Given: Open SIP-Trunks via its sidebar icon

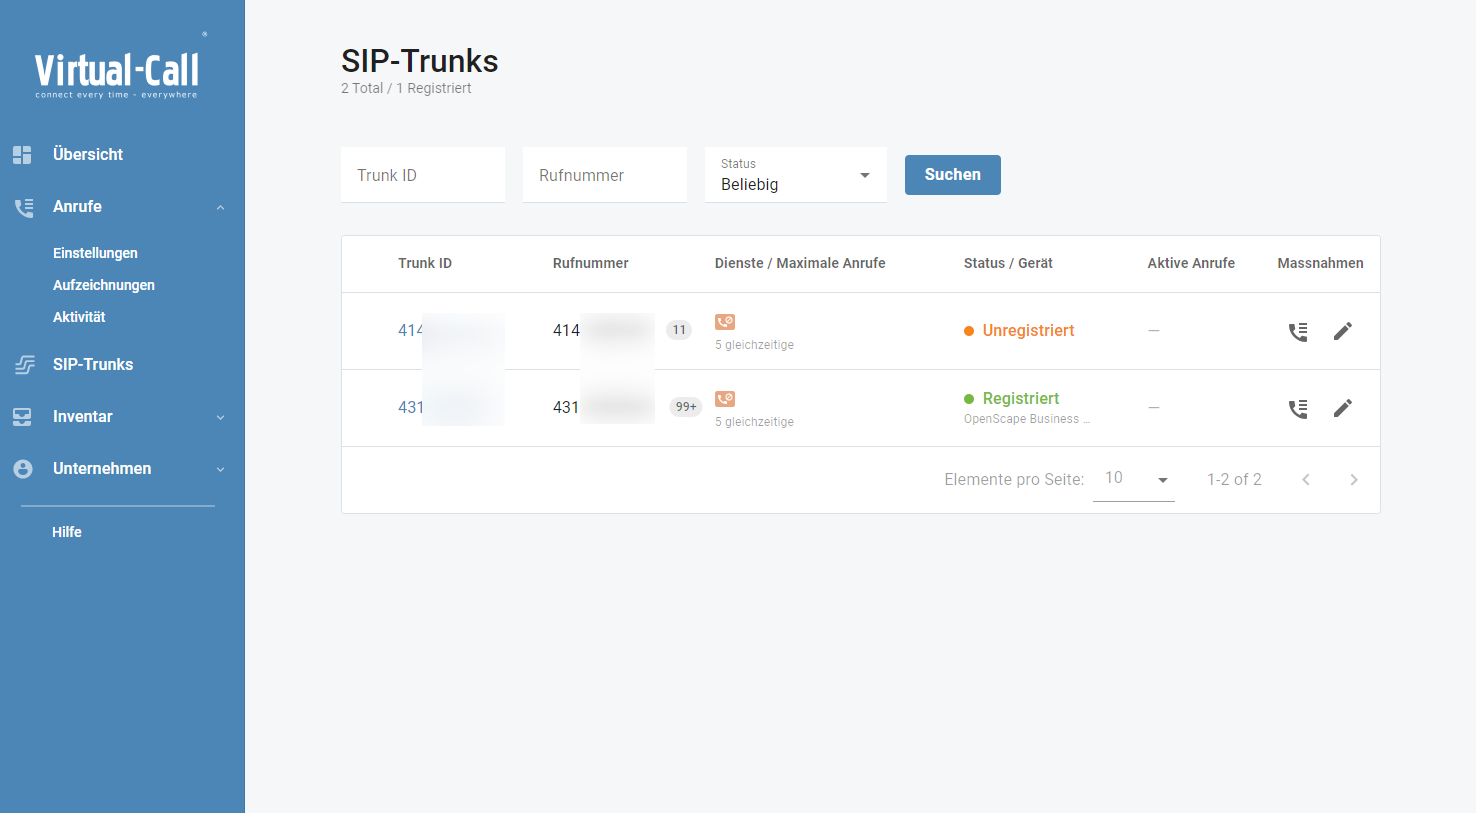Looking at the screenshot, I should coord(22,364).
